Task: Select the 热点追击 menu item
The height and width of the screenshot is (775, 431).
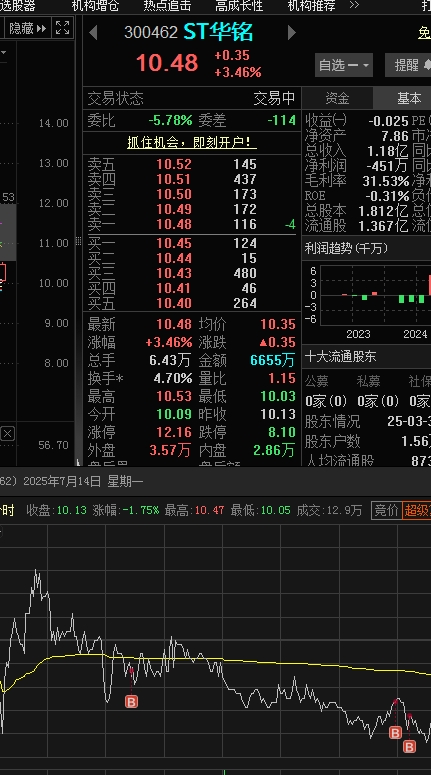Action: (x=167, y=5)
